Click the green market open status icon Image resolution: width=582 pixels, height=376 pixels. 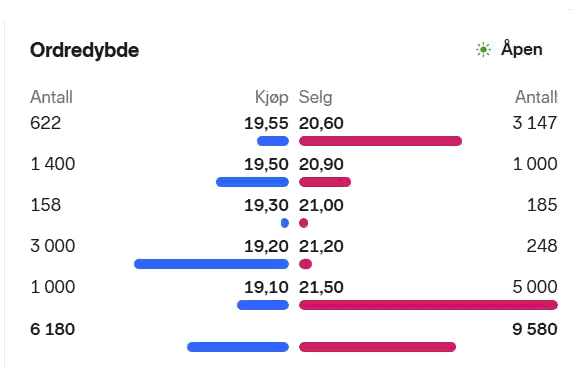click(483, 49)
